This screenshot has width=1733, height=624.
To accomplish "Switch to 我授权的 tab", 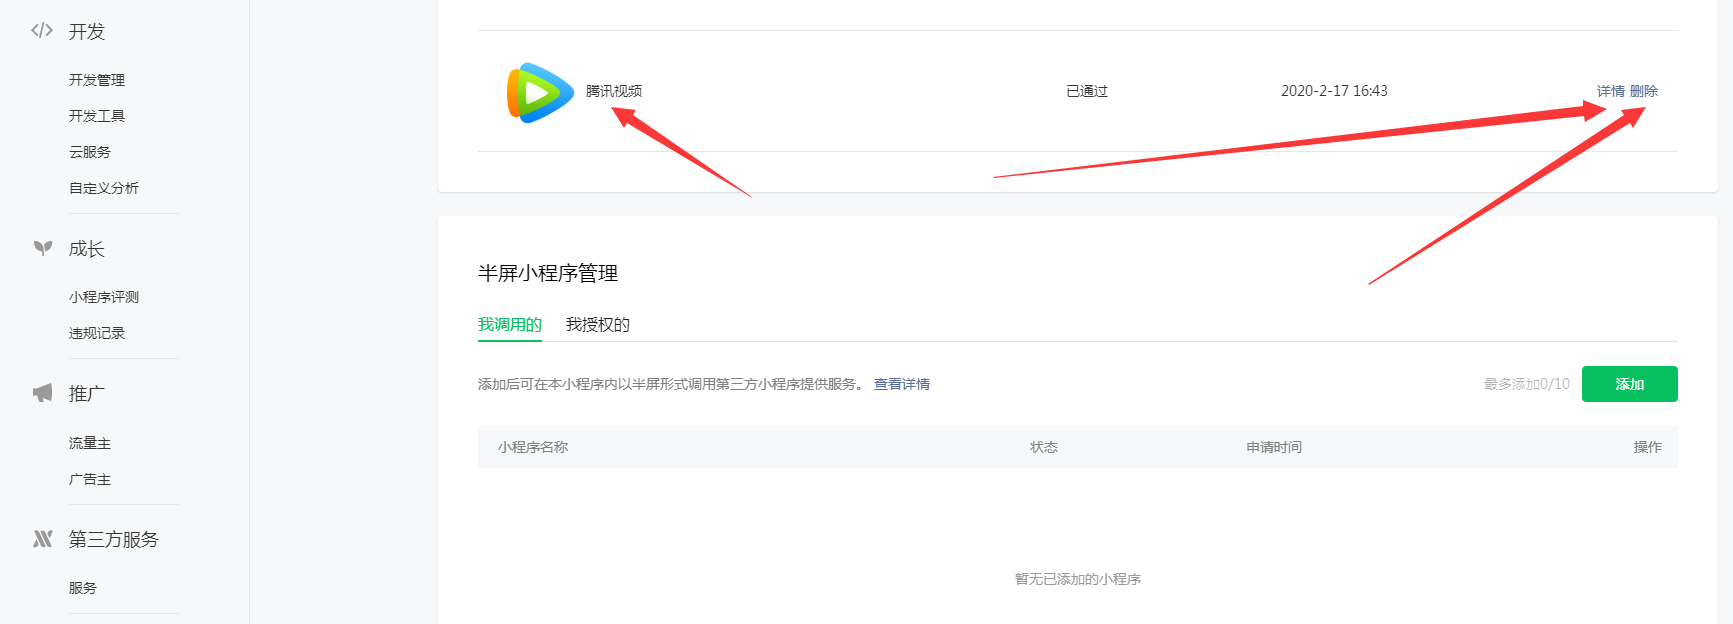I will click(598, 325).
